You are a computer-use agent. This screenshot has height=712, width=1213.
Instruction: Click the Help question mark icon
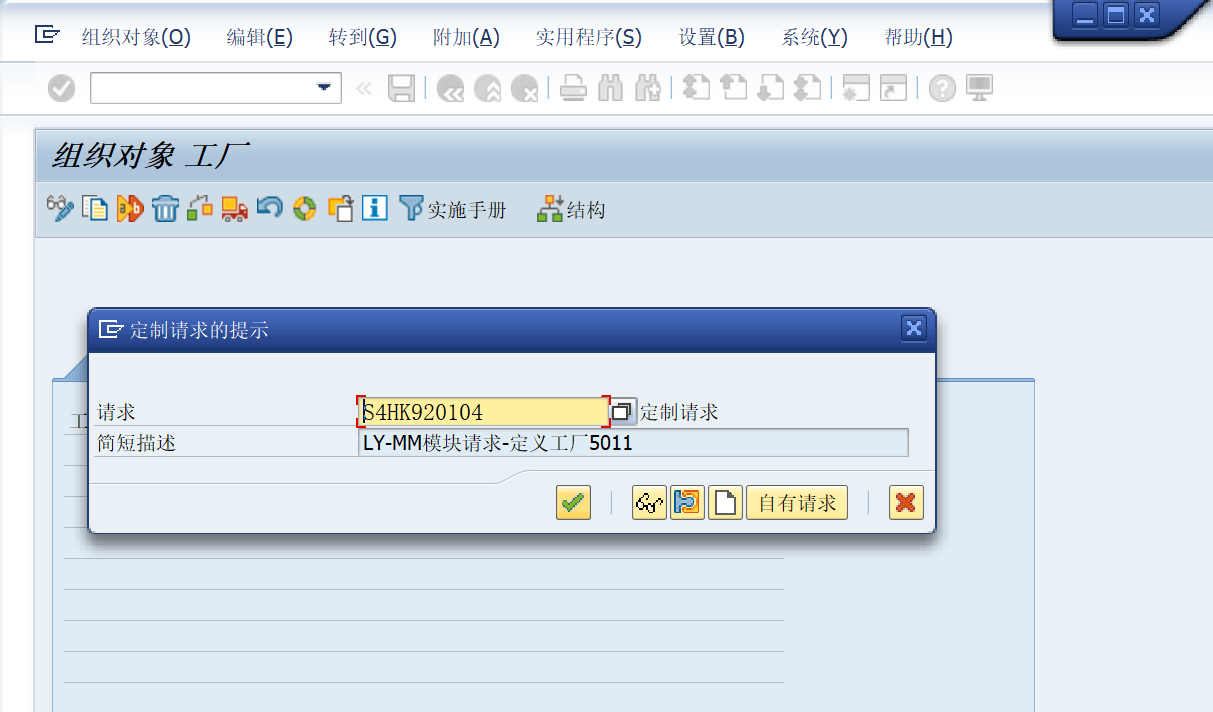pos(942,89)
